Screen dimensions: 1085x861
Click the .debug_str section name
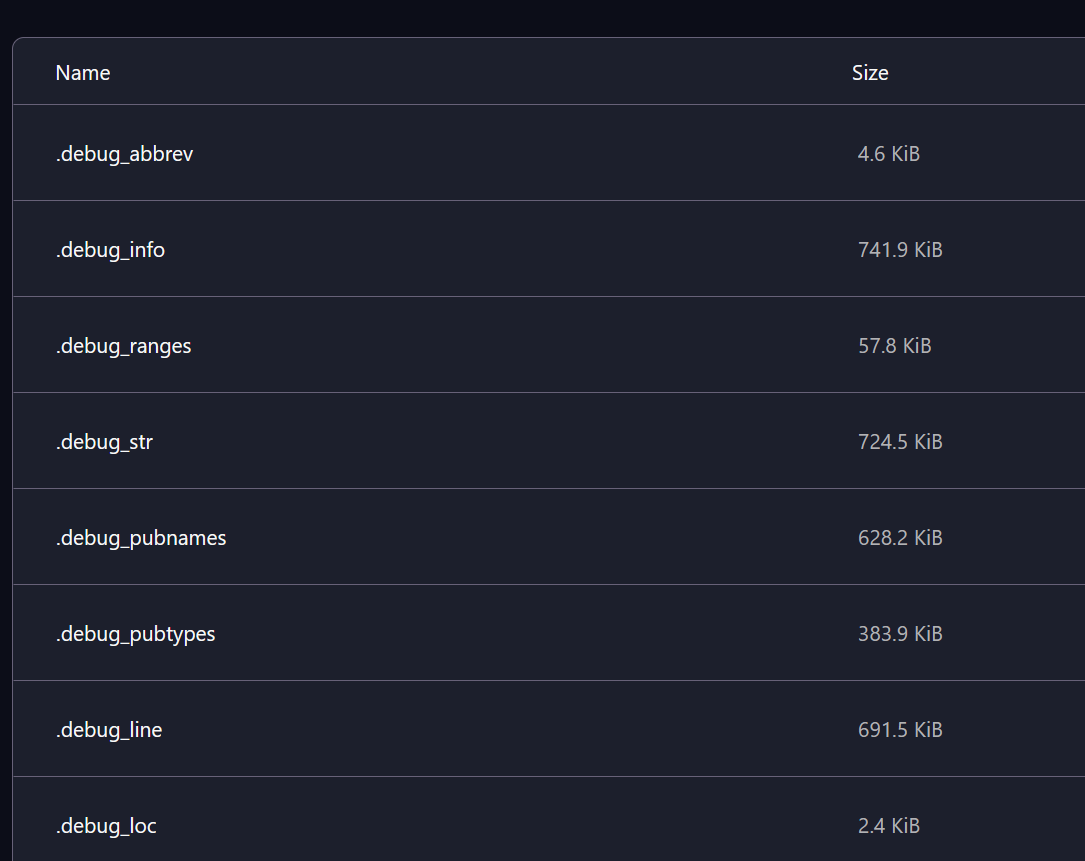click(x=104, y=442)
